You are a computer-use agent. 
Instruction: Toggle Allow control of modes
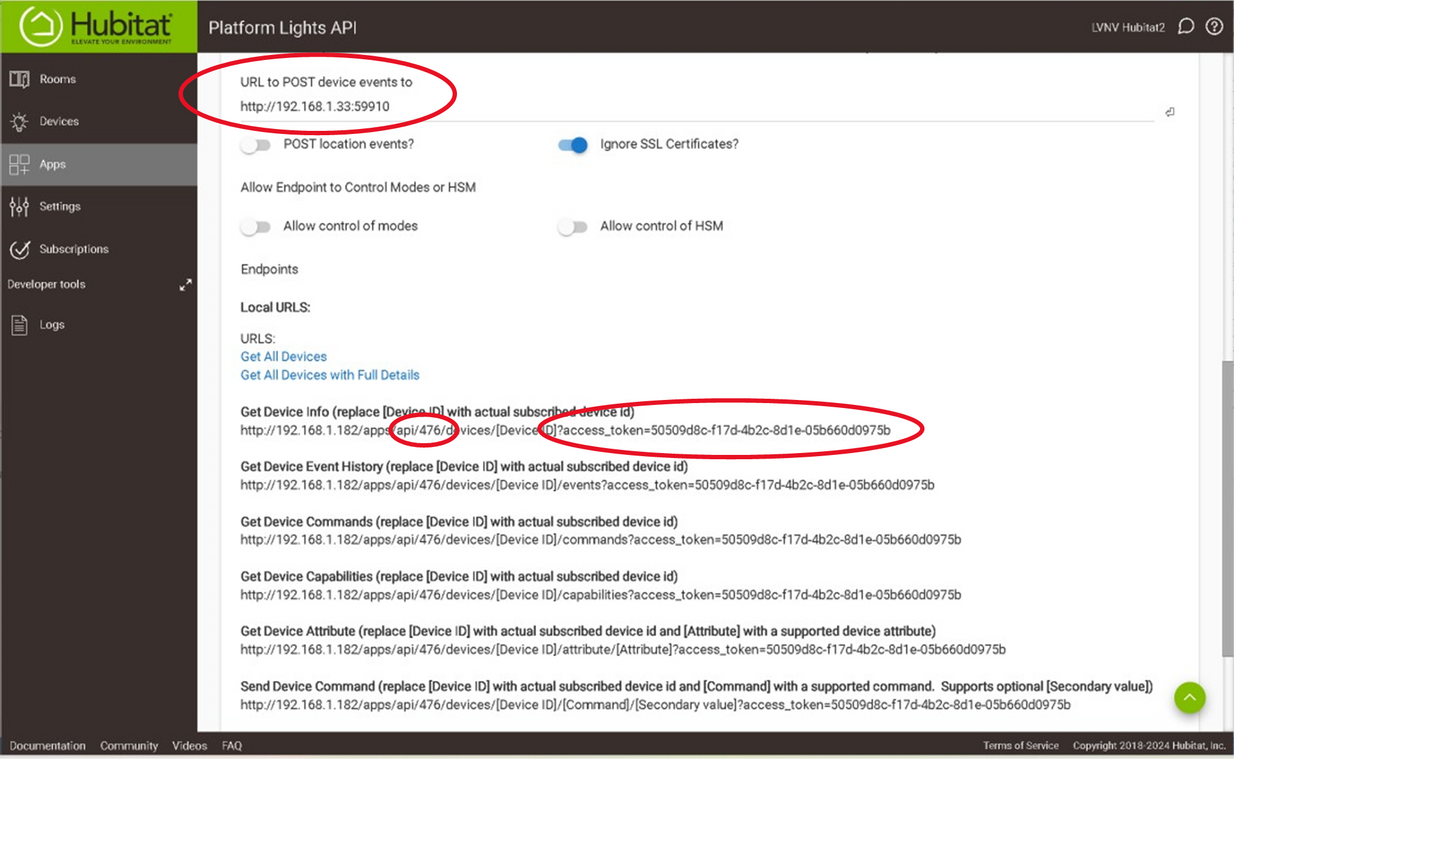pyautogui.click(x=256, y=227)
